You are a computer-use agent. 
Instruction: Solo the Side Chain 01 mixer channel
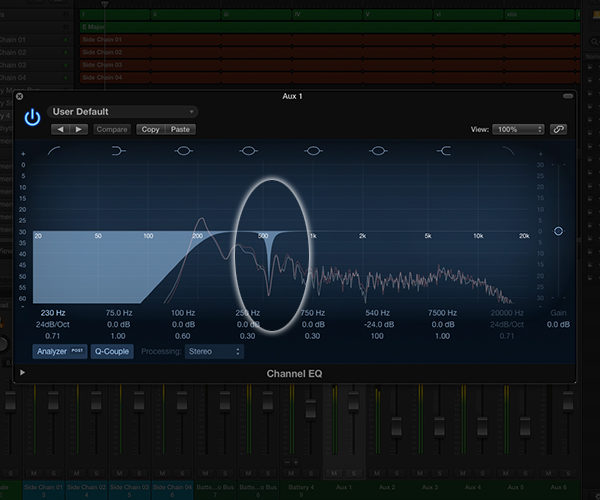(54, 474)
